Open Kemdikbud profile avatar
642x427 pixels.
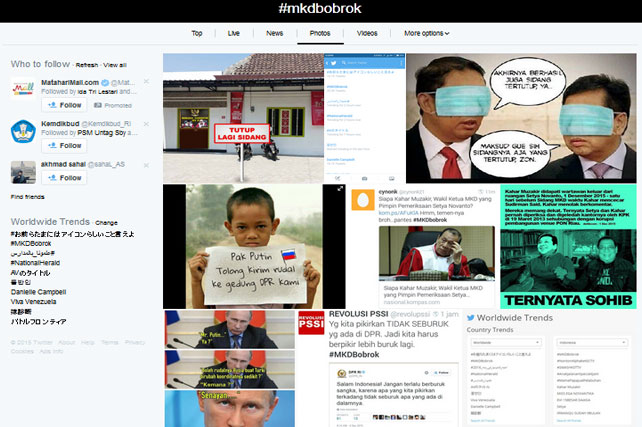pyautogui.click(x=23, y=131)
